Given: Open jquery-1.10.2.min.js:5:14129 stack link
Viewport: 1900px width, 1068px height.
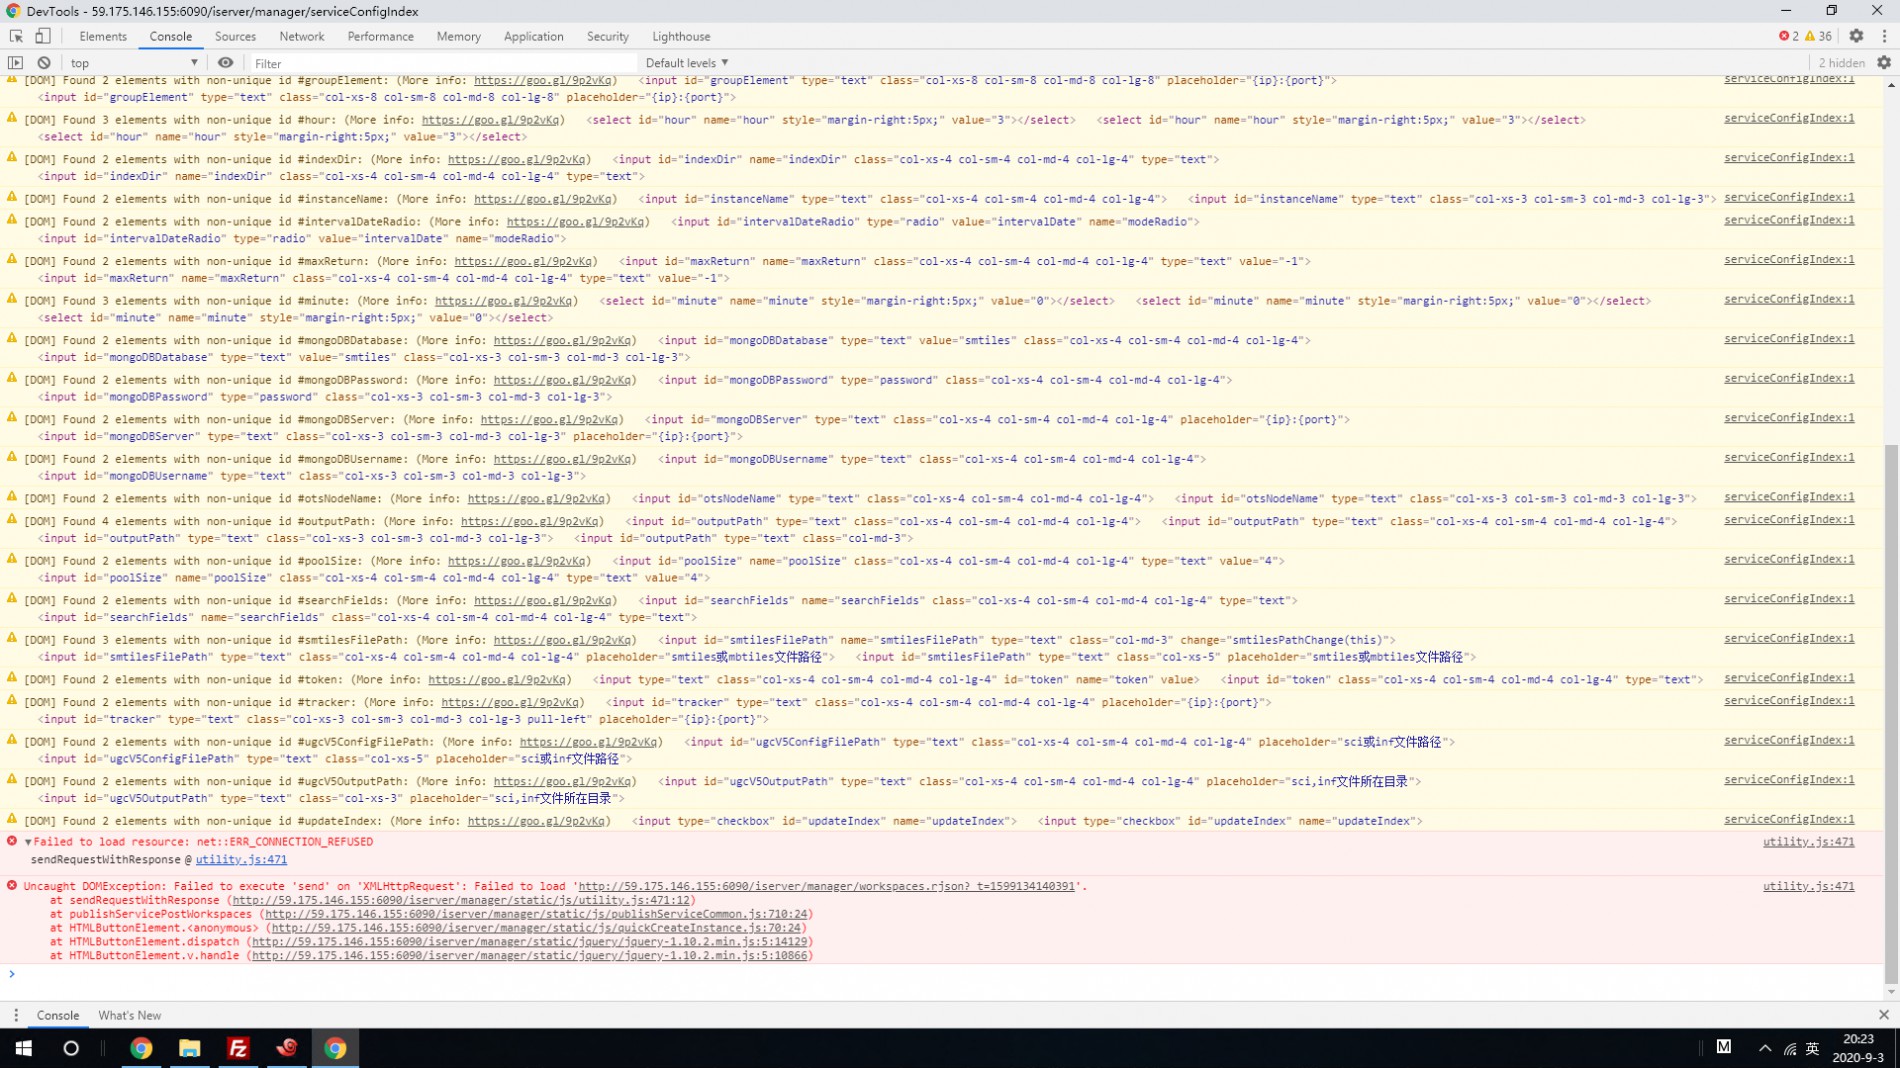Looking at the screenshot, I should [529, 942].
